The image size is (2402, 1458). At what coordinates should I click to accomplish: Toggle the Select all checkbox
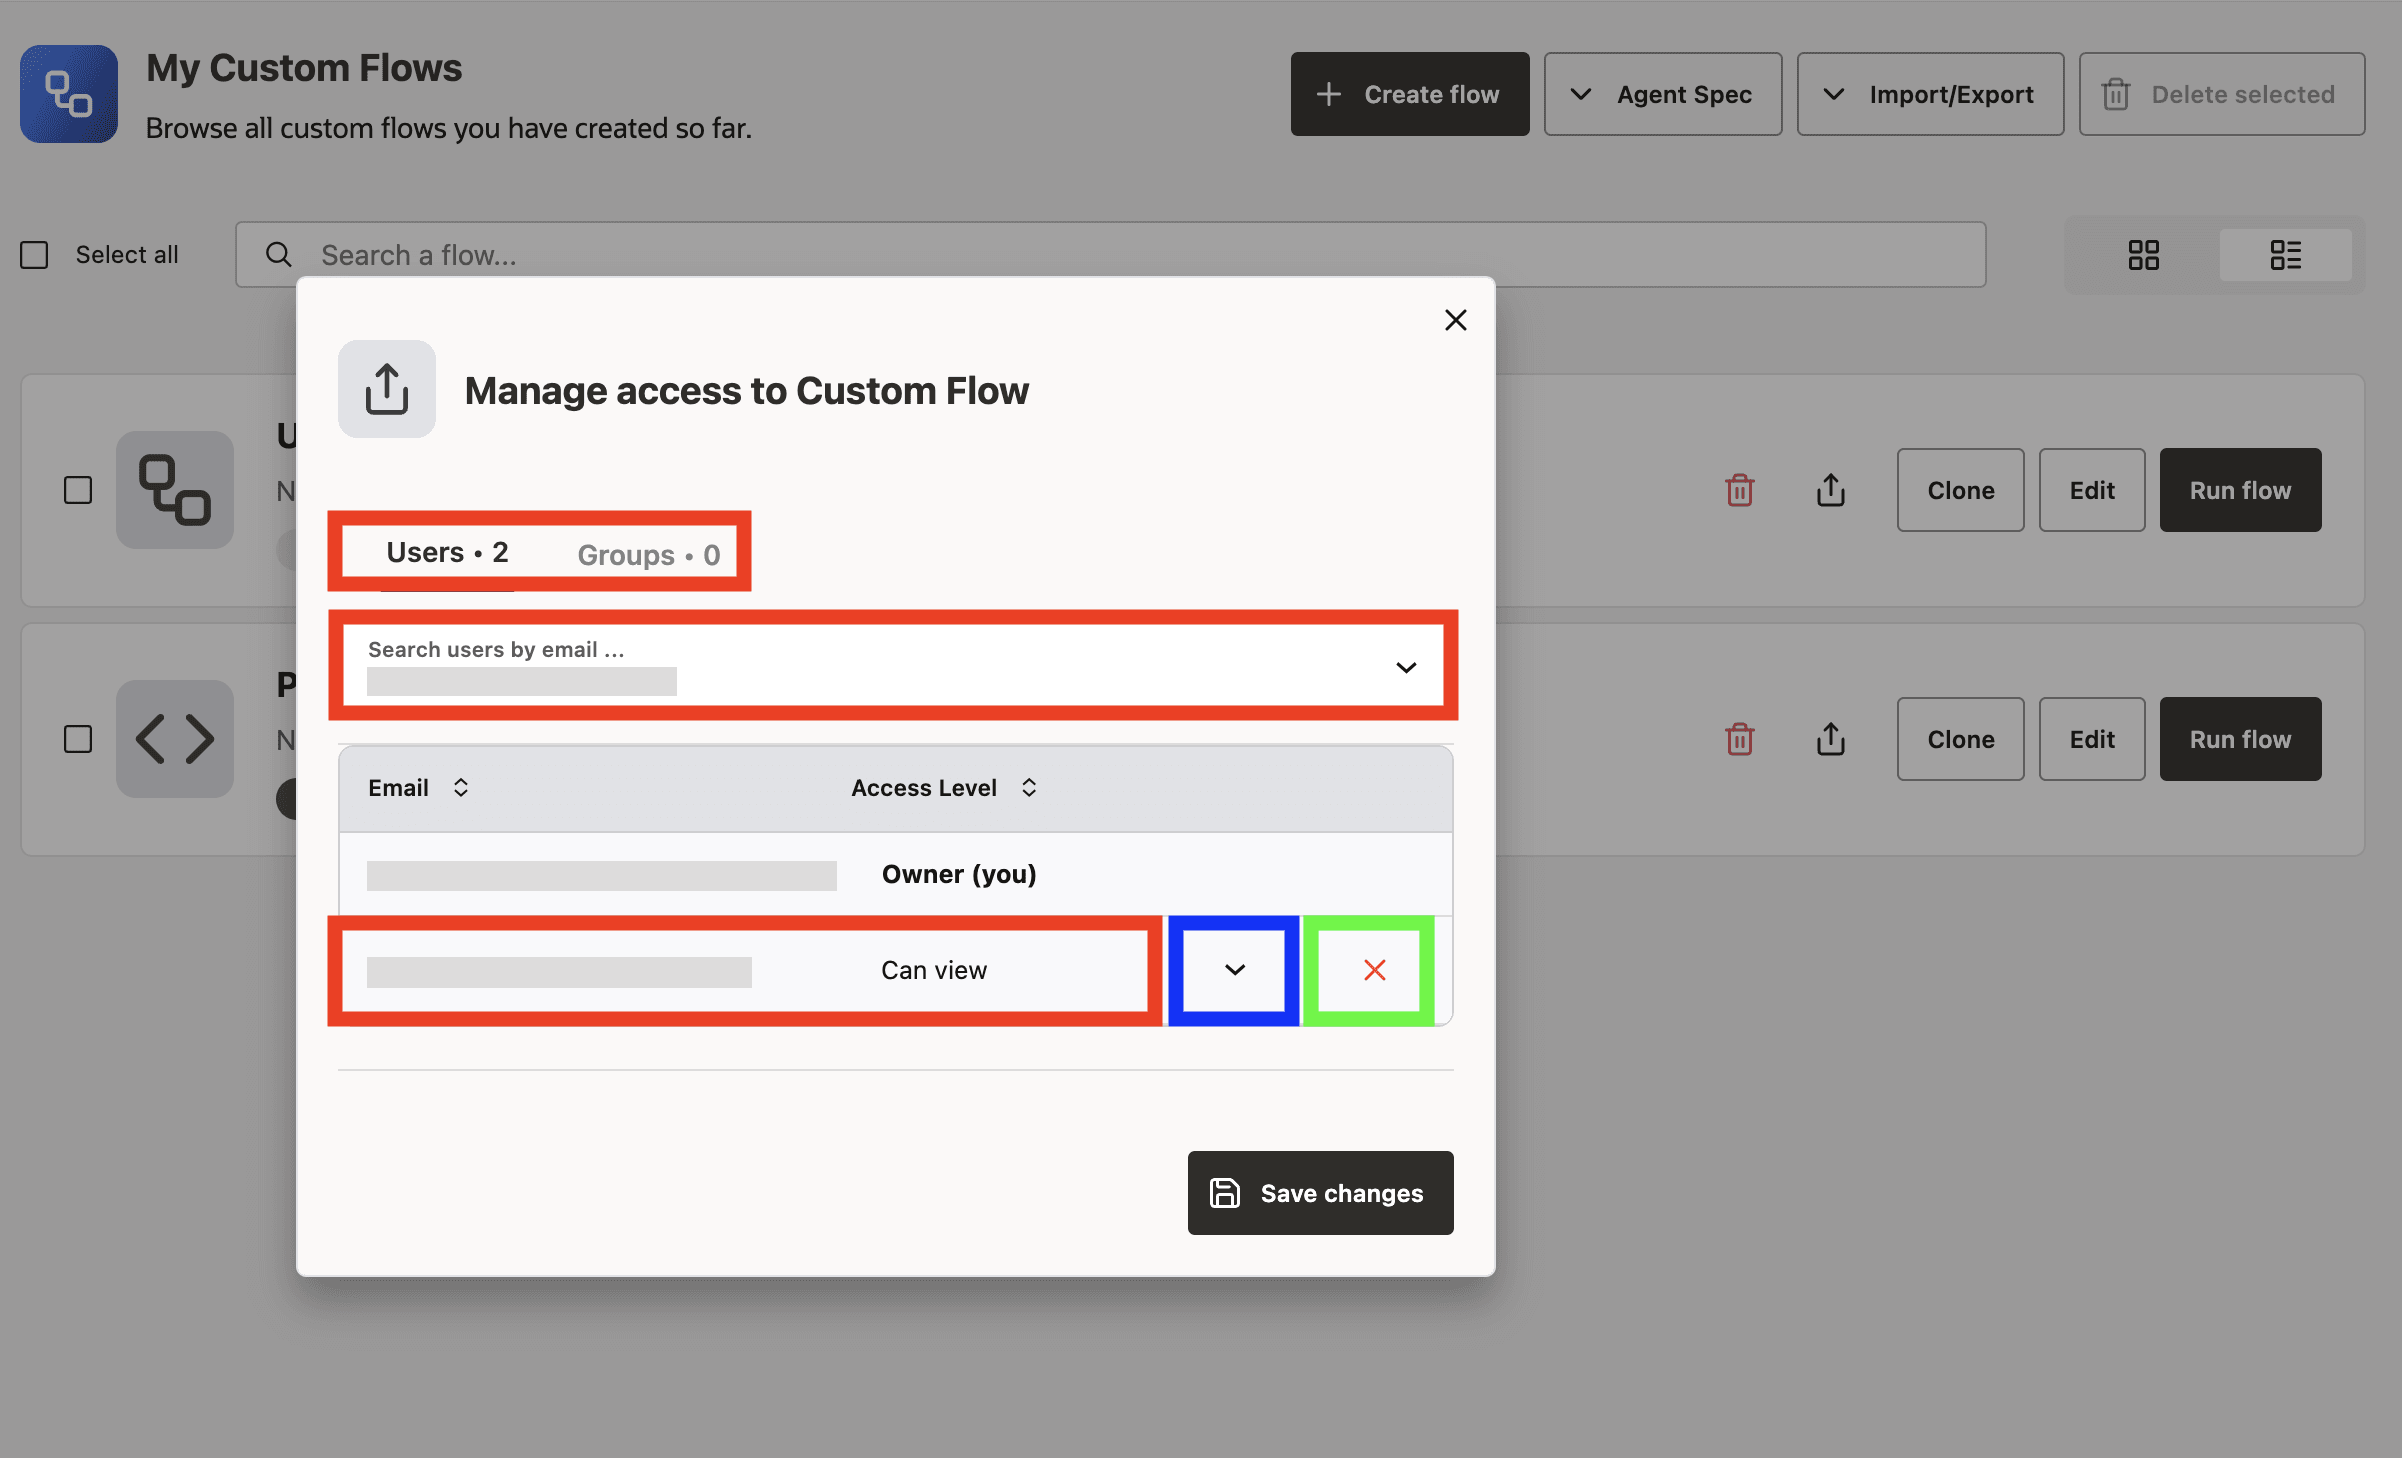(x=34, y=255)
